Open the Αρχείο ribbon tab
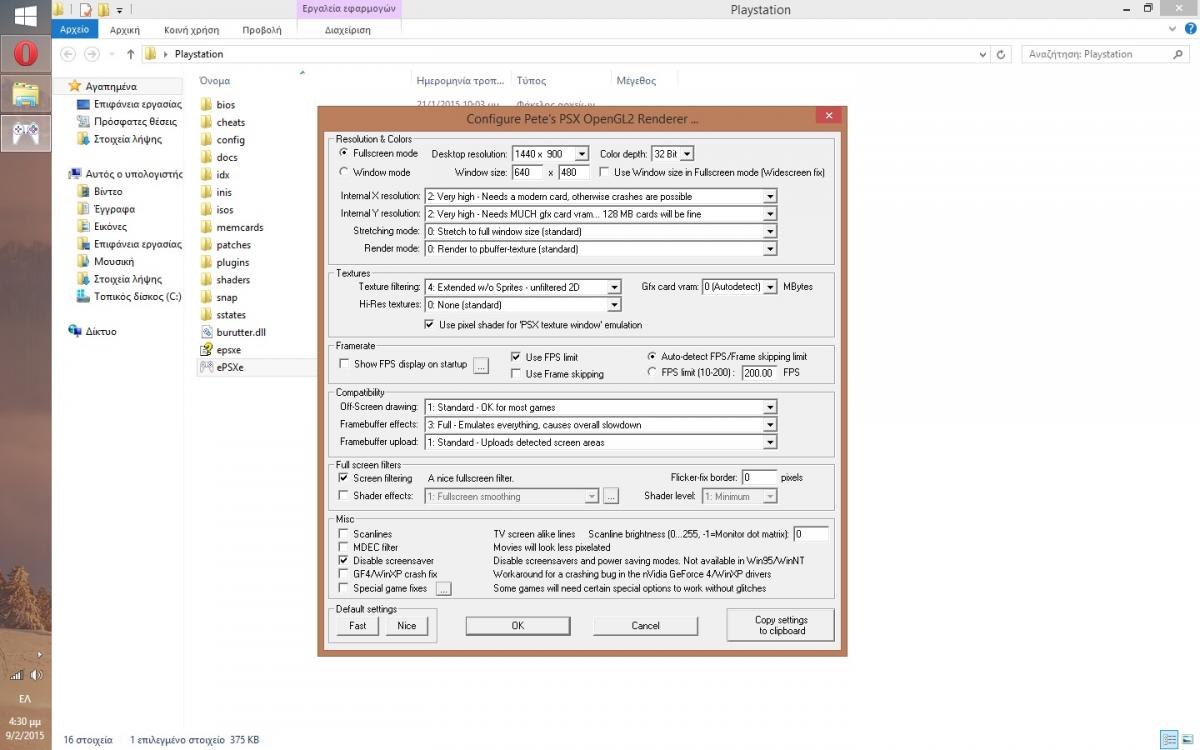Viewport: 1200px width, 750px height. pos(75,30)
